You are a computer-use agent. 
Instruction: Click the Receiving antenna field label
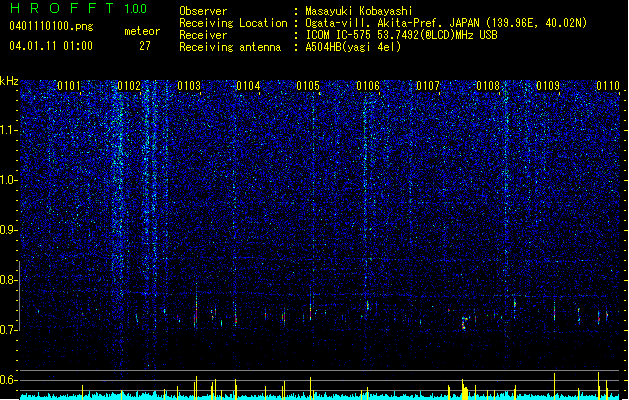(x=230, y=47)
